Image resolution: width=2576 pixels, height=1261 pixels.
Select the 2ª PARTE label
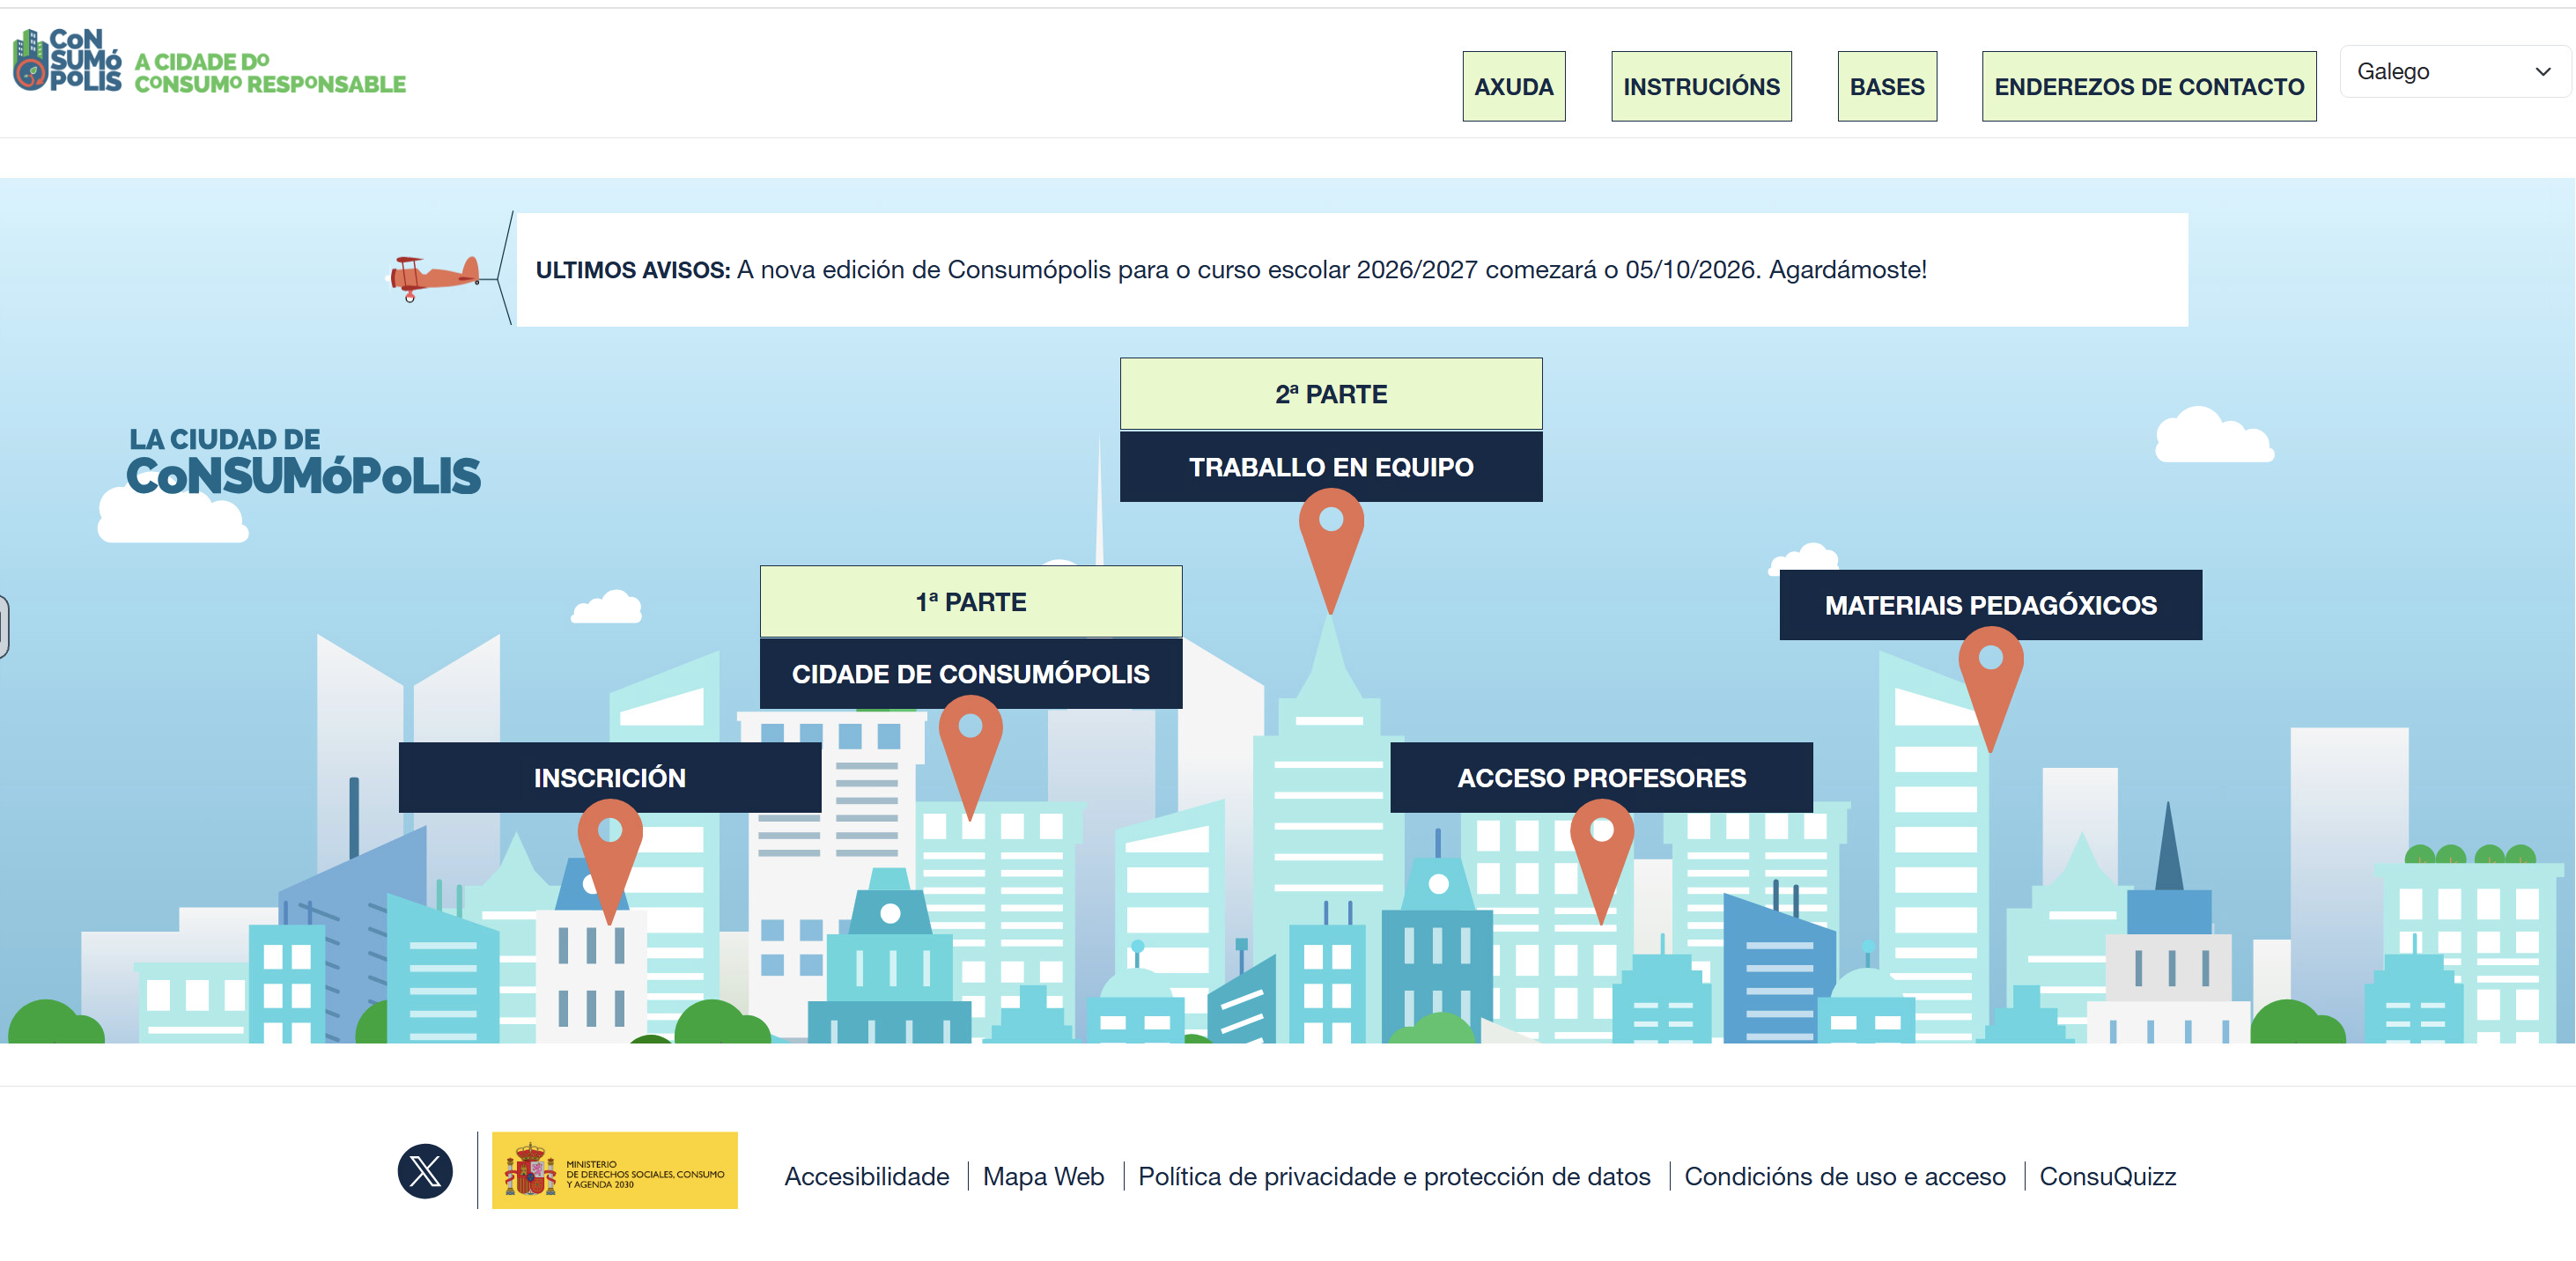click(1330, 394)
